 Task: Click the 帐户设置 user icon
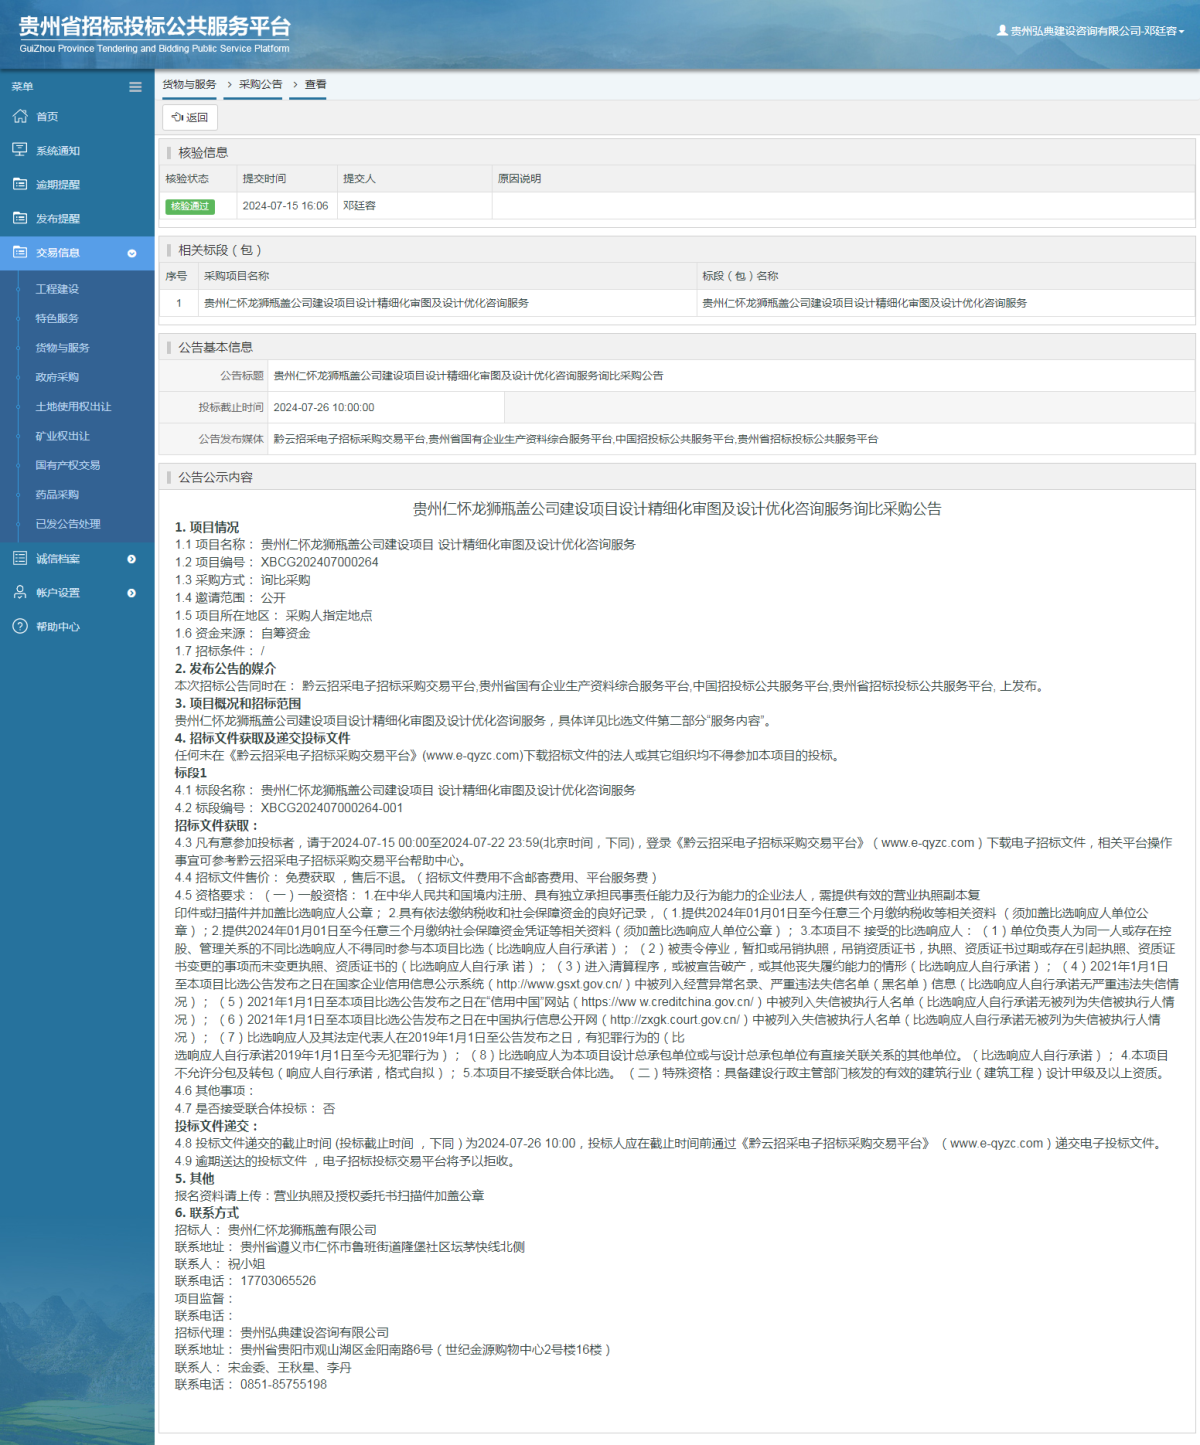point(21,592)
